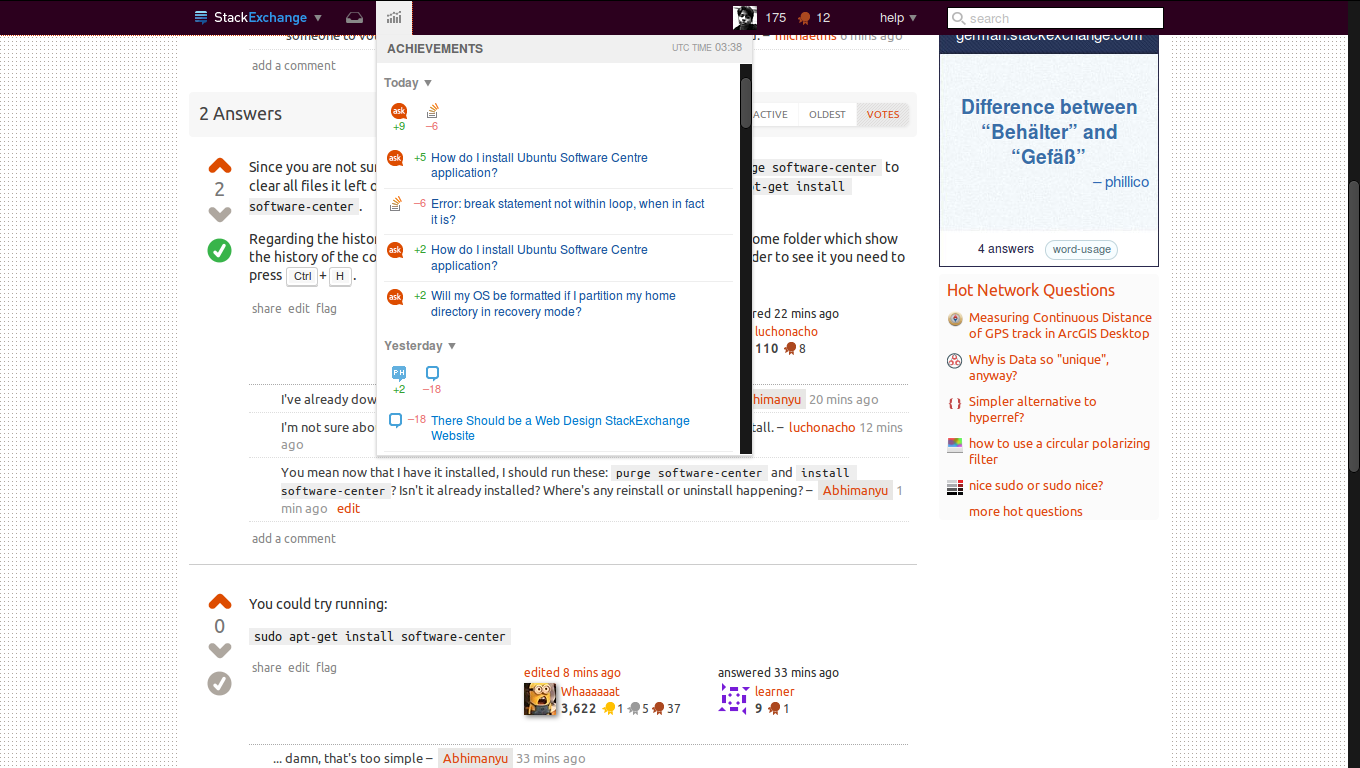Click the Stack Overflow −6 summary icon

coord(432,117)
